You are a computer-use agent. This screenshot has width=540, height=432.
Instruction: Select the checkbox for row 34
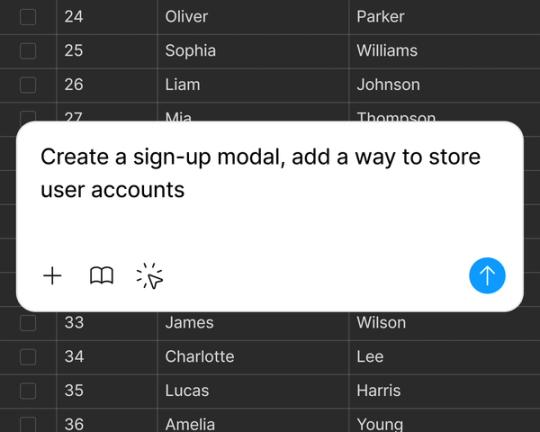coord(28,357)
